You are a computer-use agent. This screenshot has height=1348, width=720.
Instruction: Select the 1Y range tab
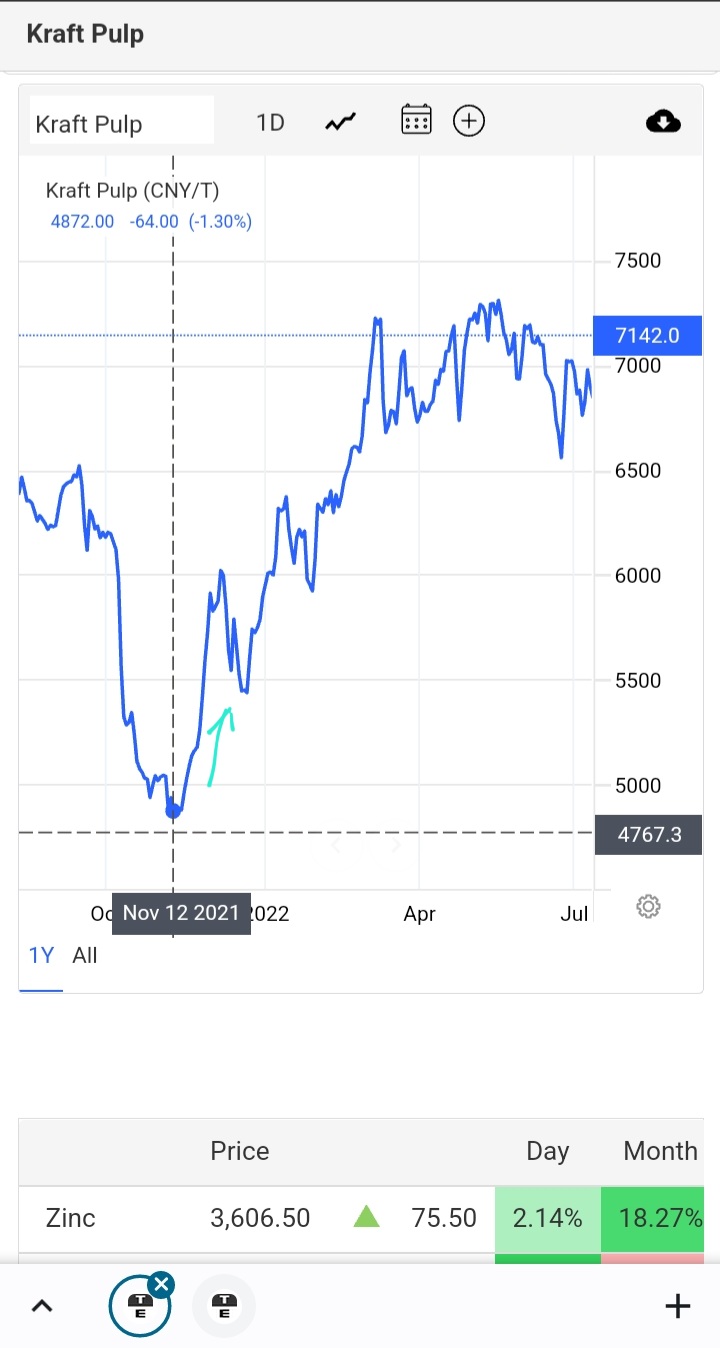[41, 955]
